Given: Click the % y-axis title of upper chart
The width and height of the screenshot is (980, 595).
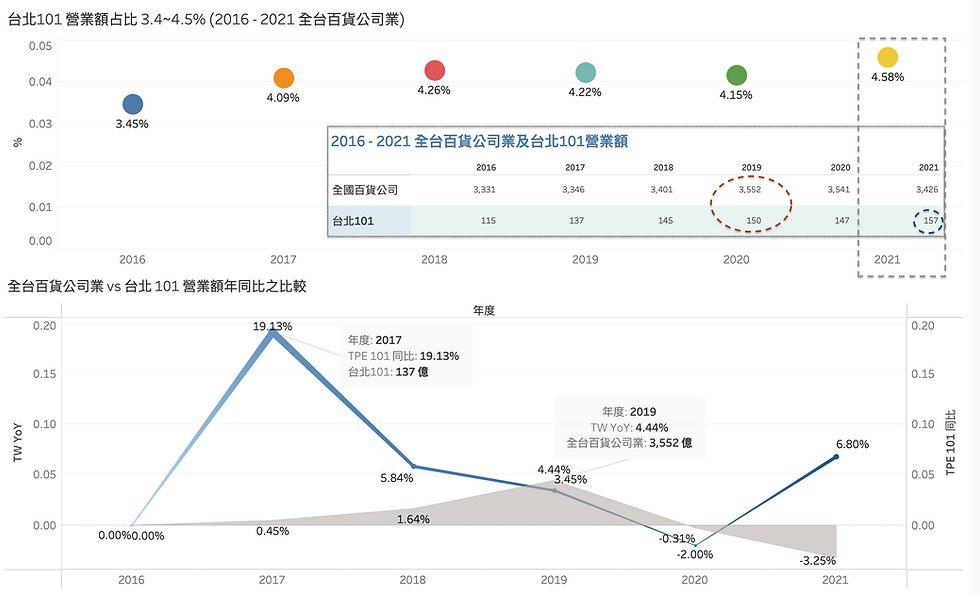Looking at the screenshot, I should 18,142.
